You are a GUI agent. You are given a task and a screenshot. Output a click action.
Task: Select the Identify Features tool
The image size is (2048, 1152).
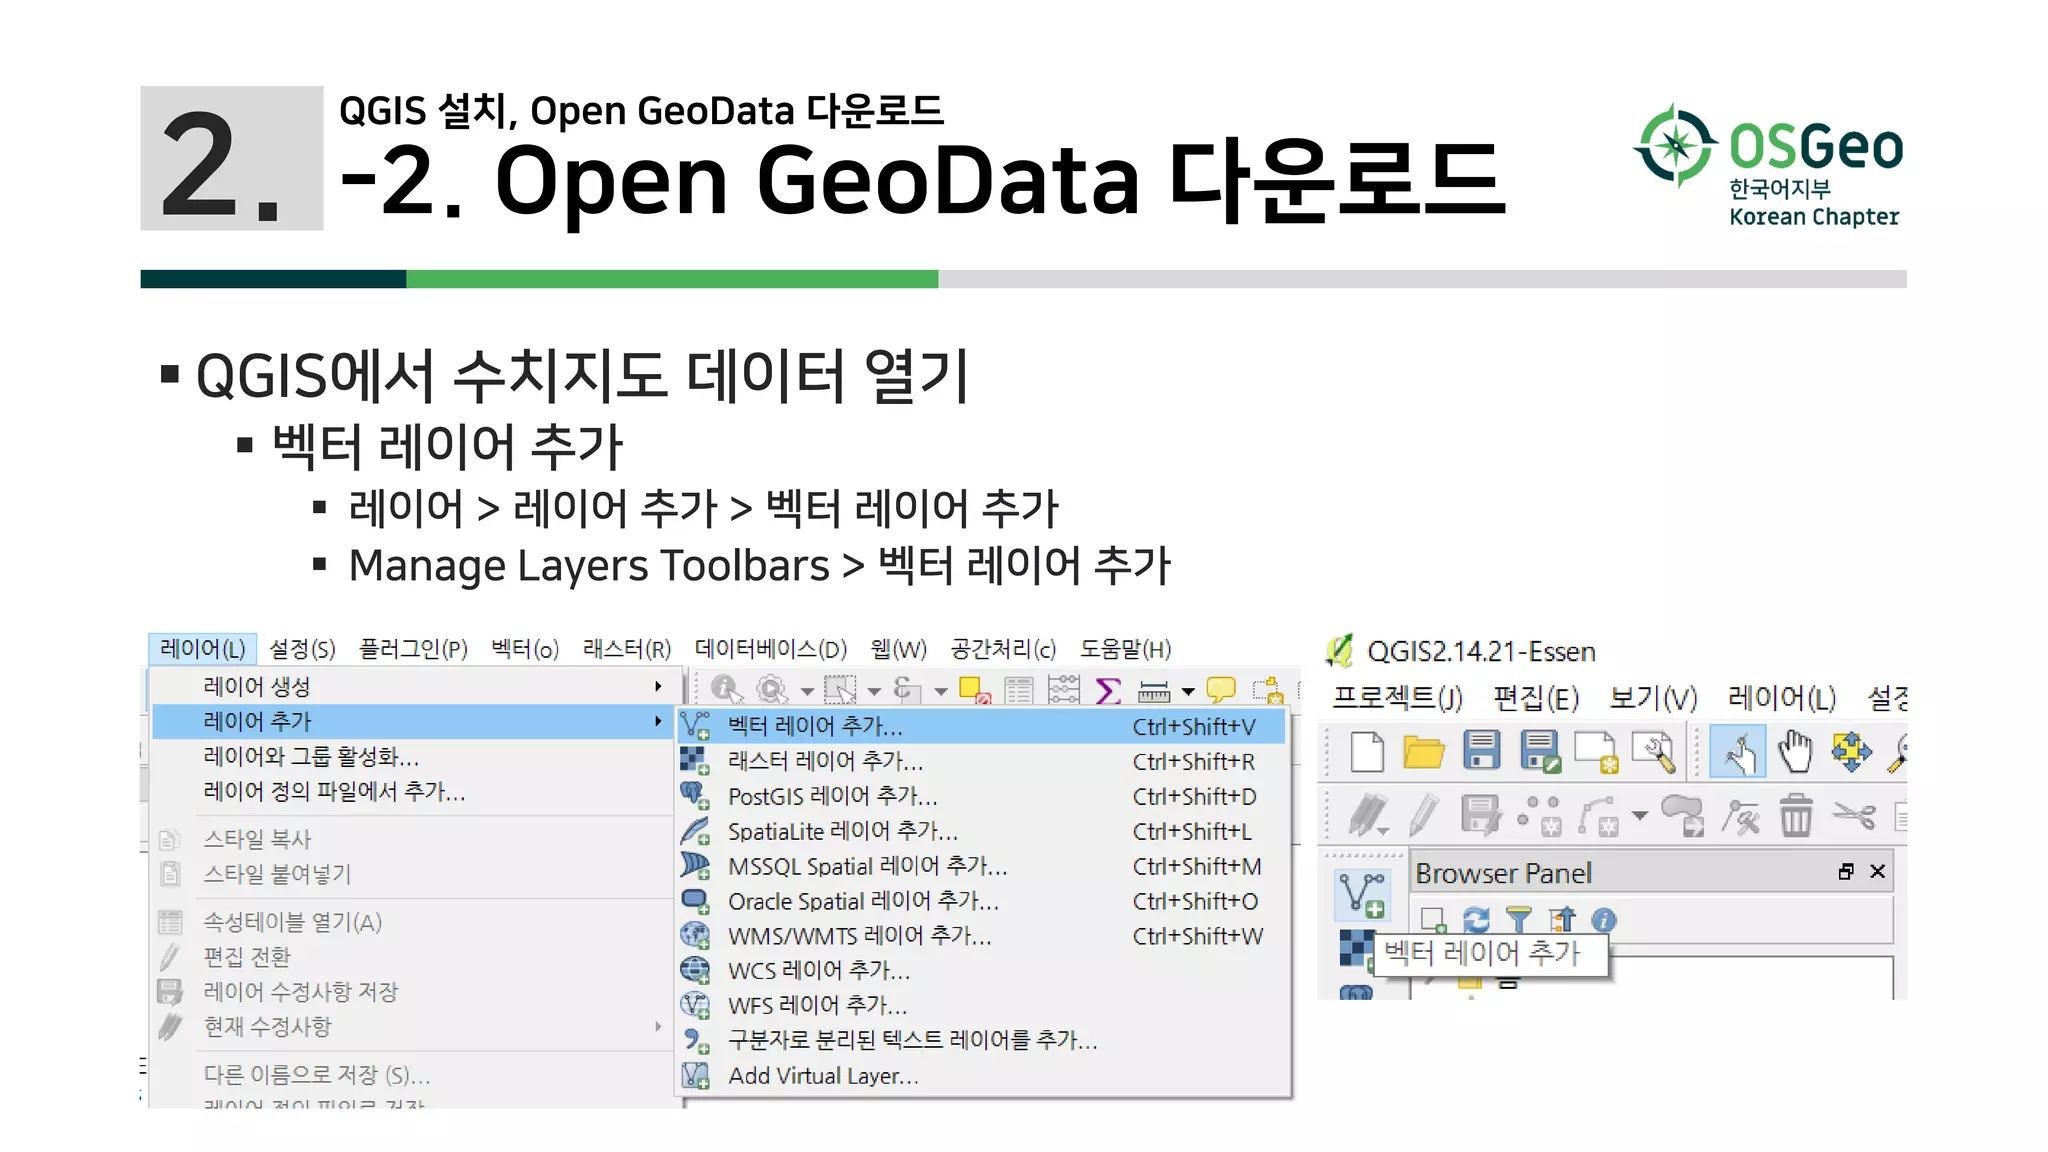pos(726,690)
